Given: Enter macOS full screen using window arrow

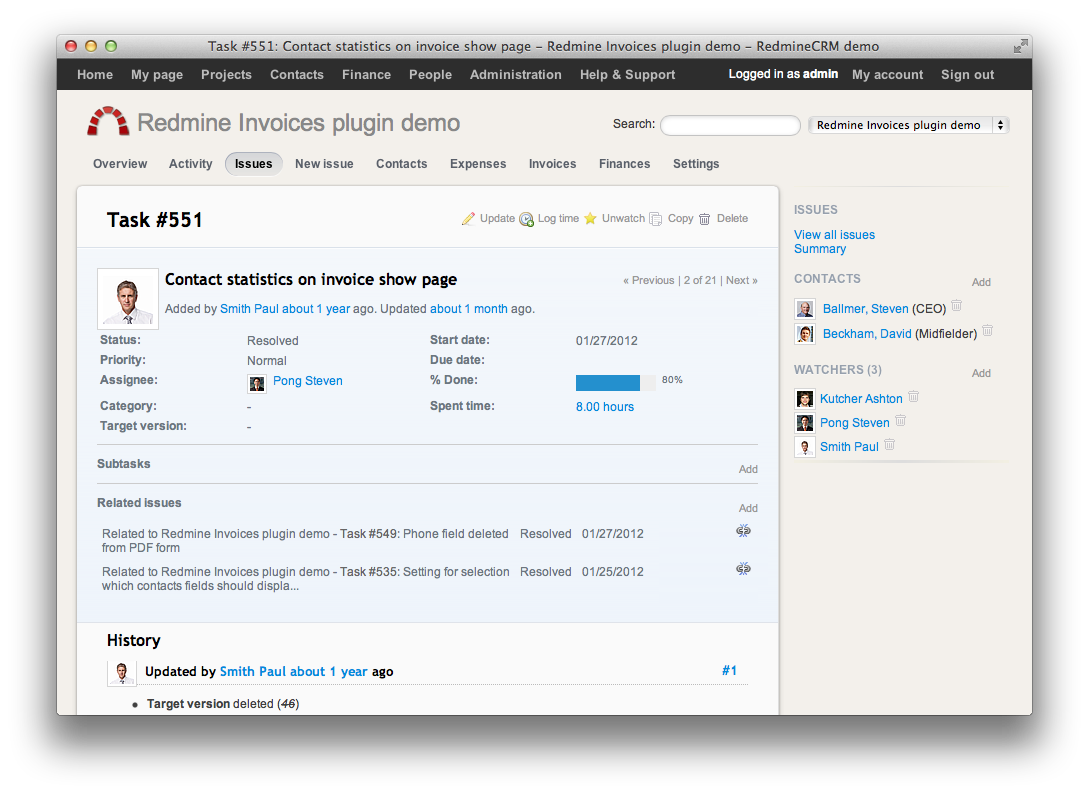Looking at the screenshot, I should [x=1019, y=46].
